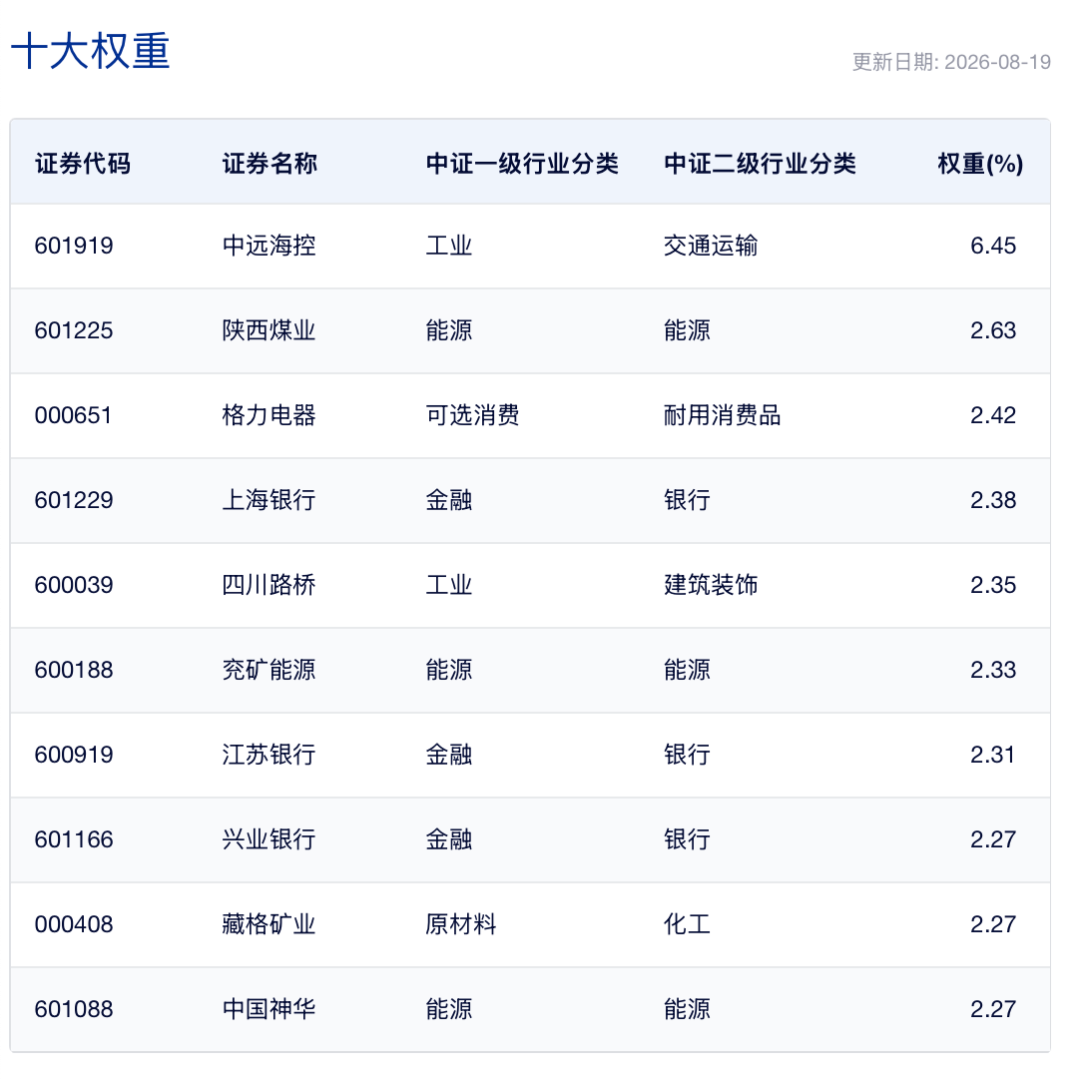
Task: Click the 证券名称 column header
Action: 269,164
